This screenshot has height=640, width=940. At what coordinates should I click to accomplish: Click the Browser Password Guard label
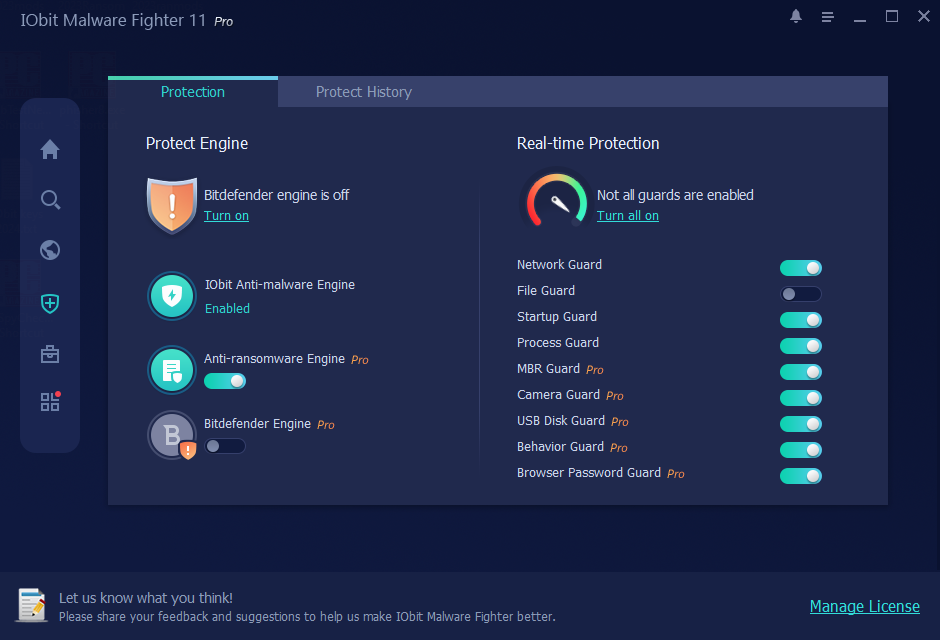[589, 473]
